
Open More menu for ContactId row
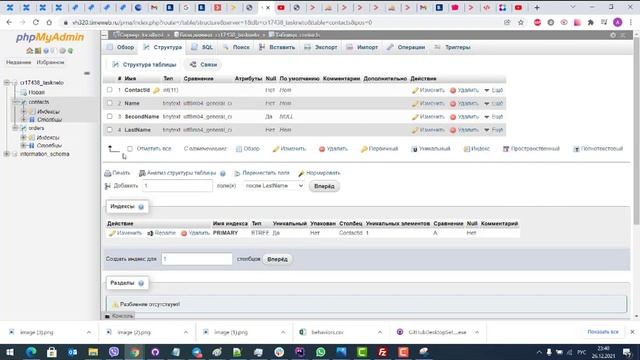(x=493, y=90)
